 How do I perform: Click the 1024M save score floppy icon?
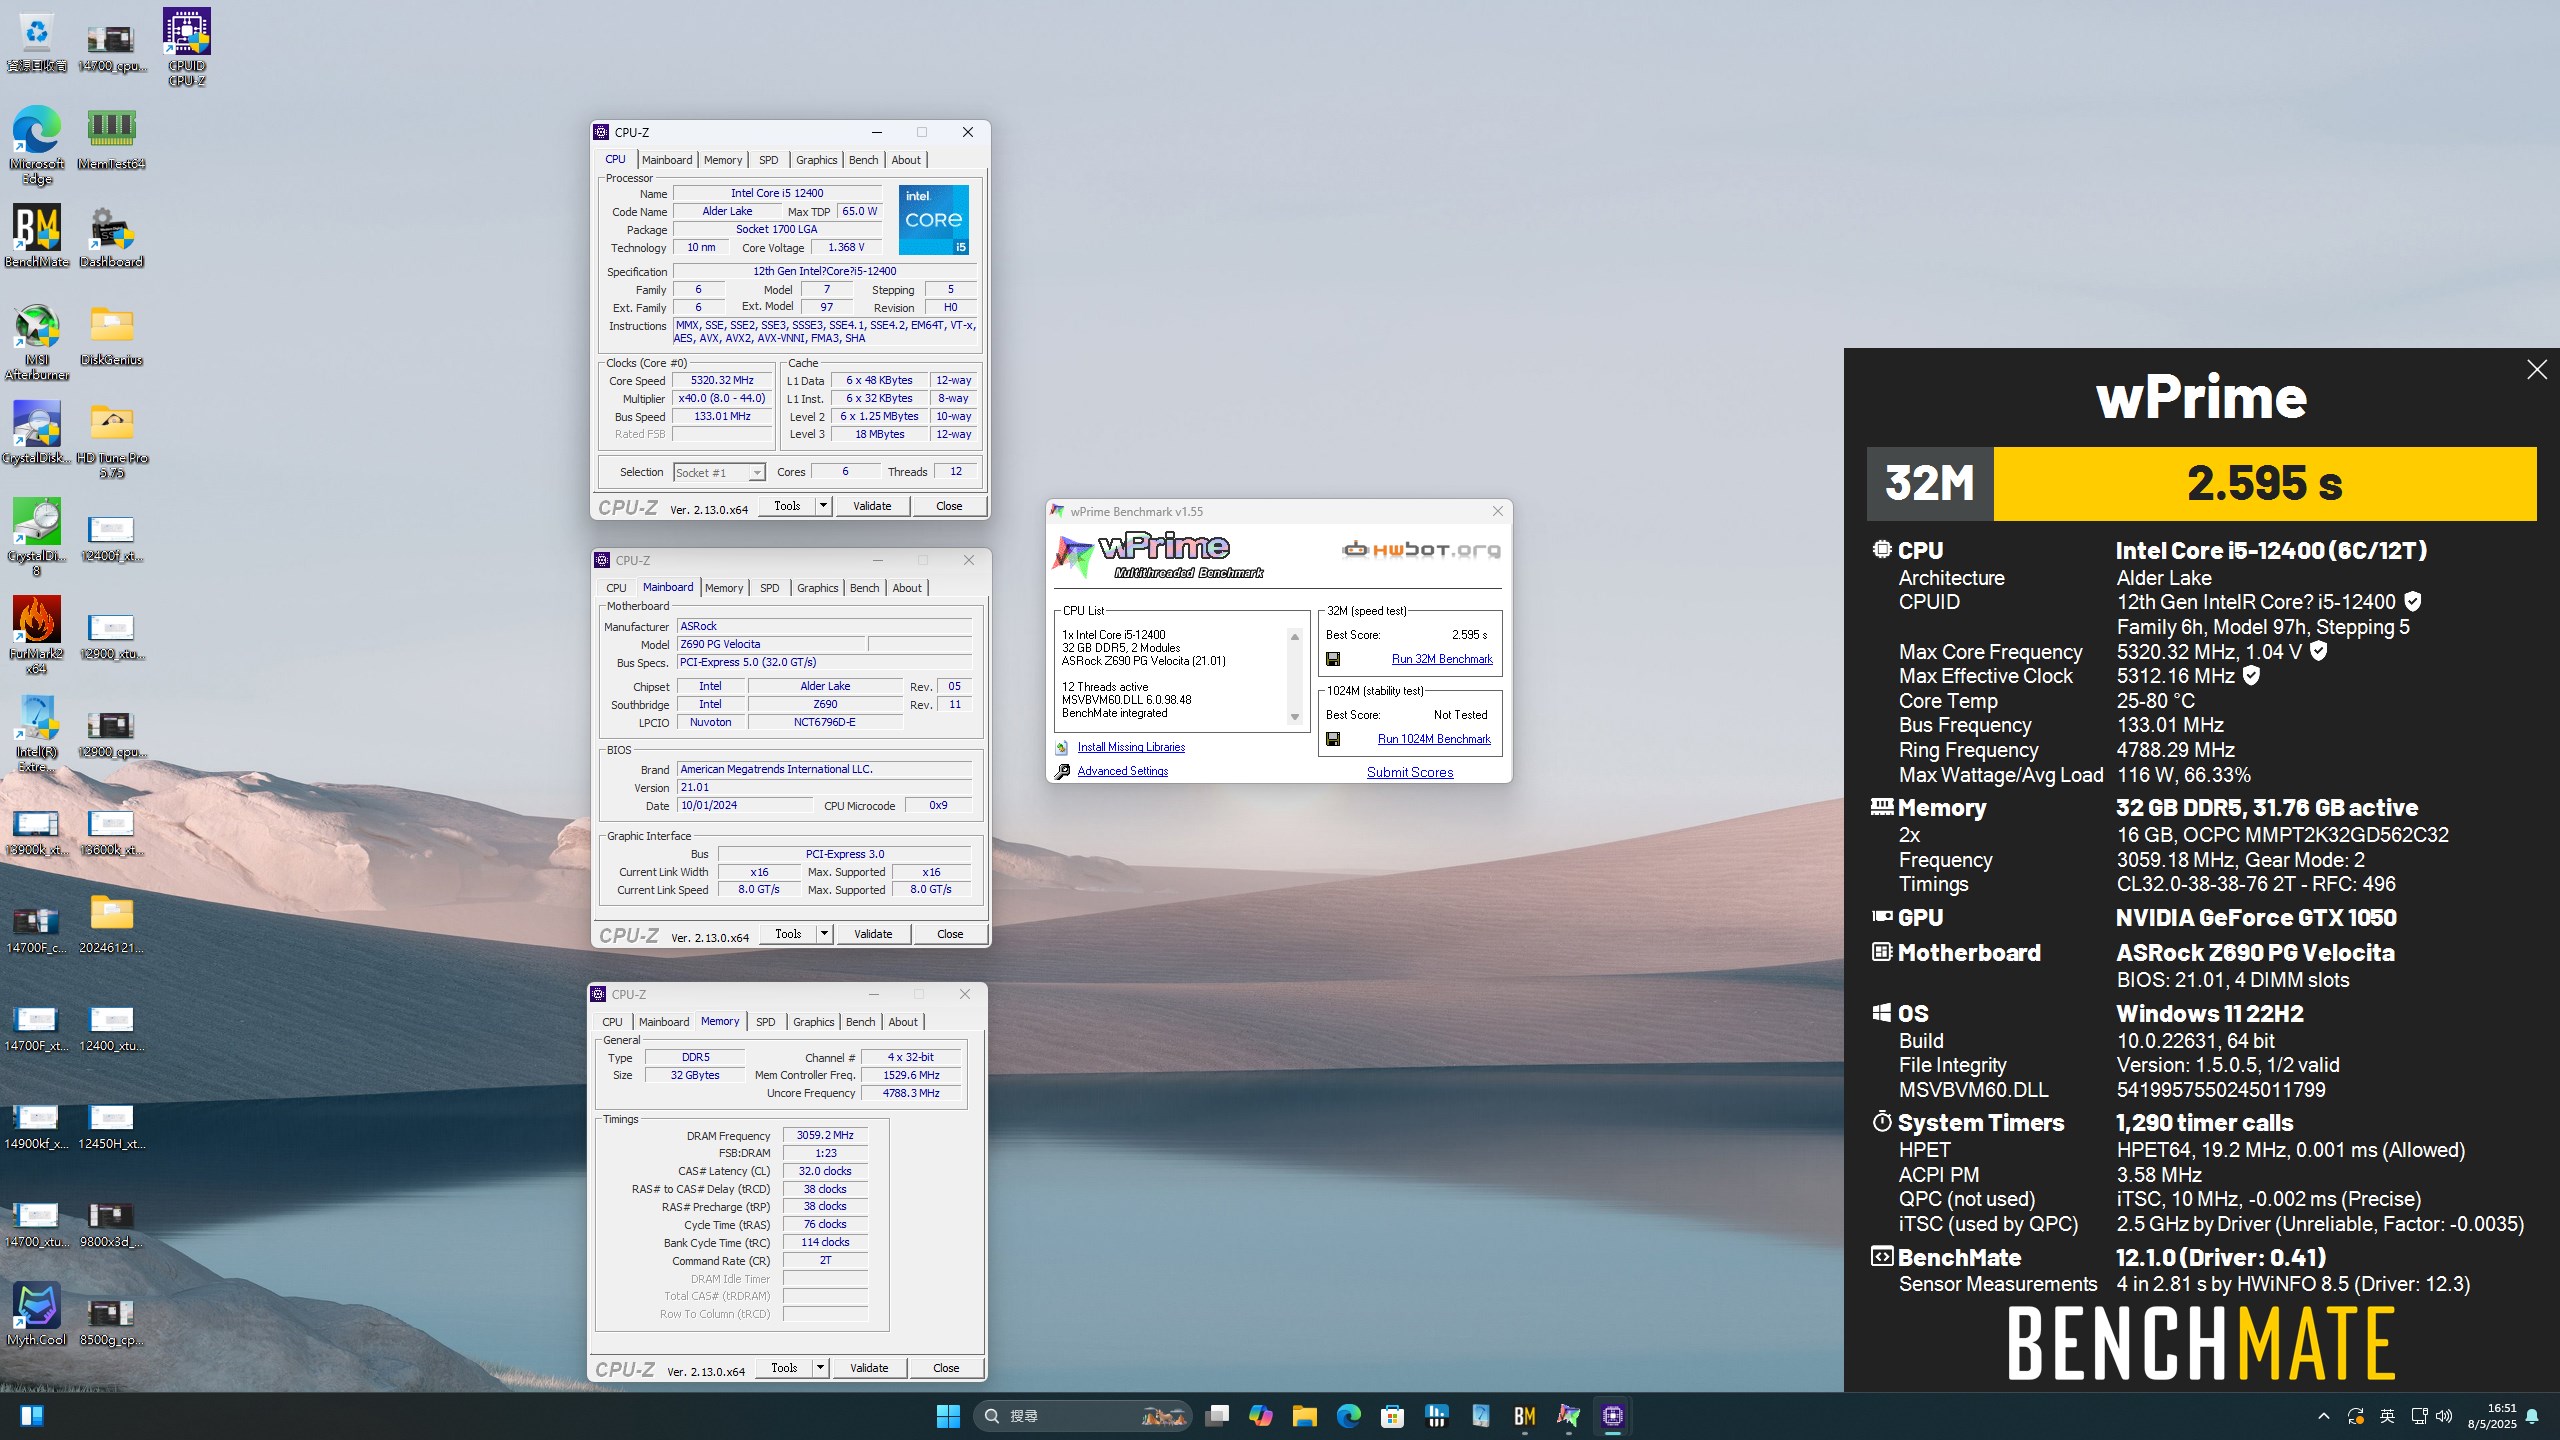tap(1333, 739)
